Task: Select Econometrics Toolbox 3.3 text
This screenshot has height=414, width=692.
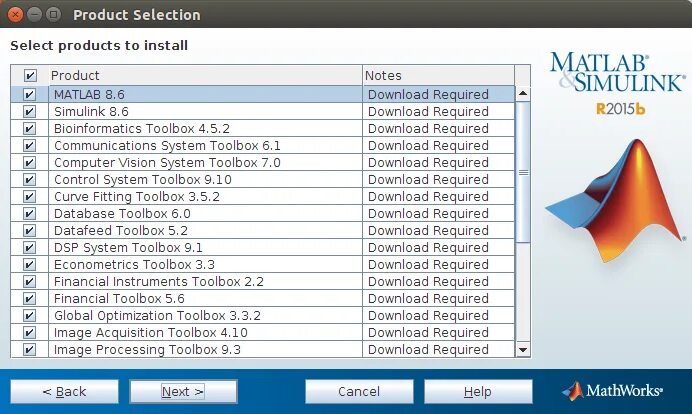Action: (134, 264)
